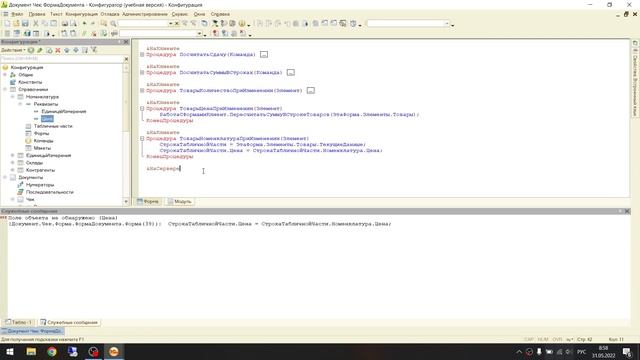
Task: Expand the Общие tree node
Action: click(x=5, y=75)
